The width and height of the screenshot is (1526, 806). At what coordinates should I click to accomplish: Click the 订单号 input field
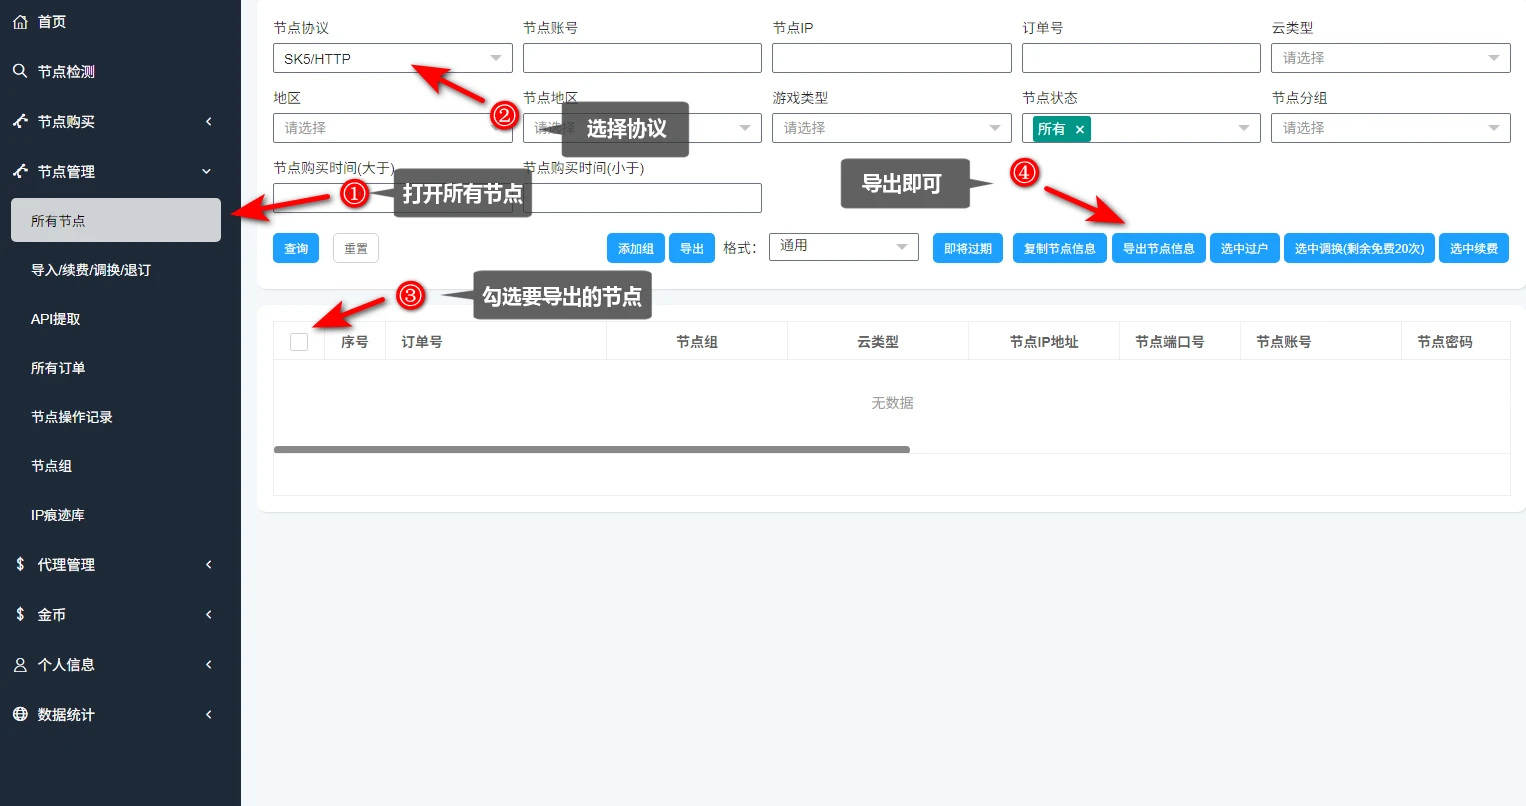click(1140, 58)
